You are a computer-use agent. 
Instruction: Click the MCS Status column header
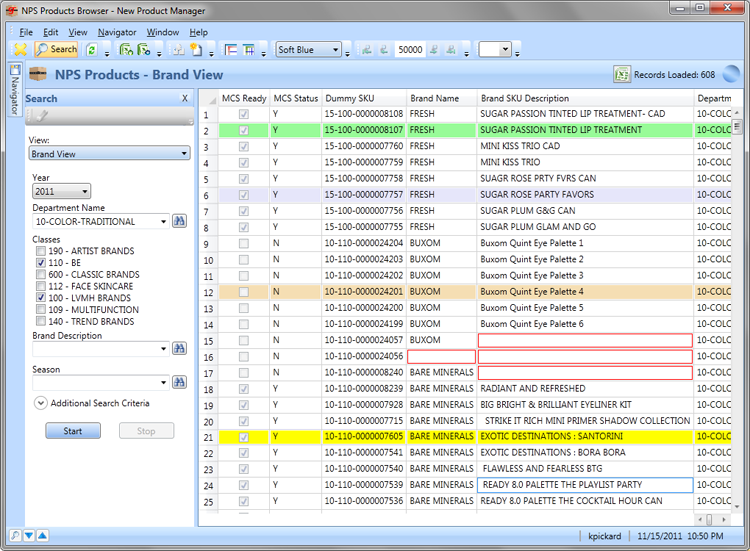click(296, 98)
